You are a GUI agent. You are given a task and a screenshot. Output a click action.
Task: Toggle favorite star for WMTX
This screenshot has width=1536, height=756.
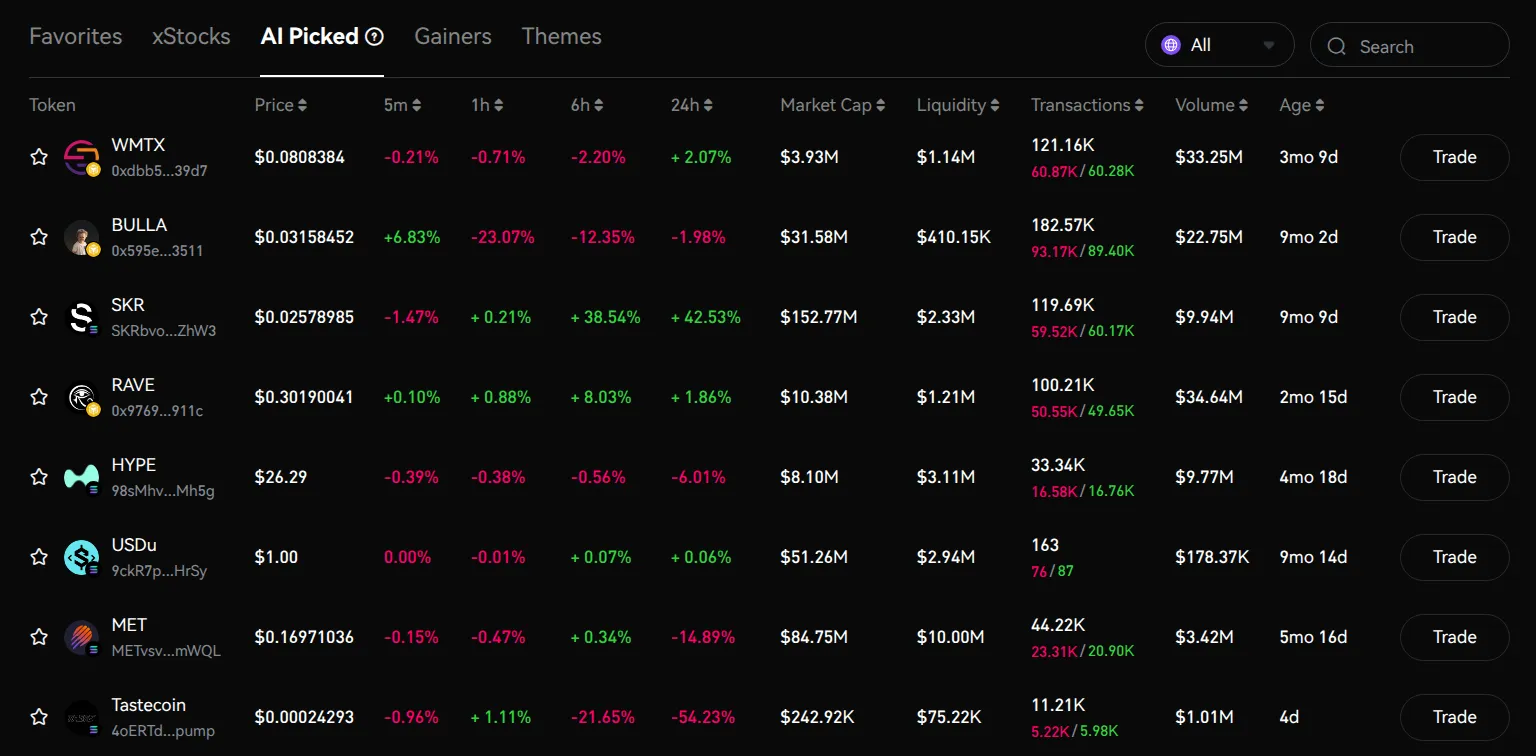tap(39, 157)
